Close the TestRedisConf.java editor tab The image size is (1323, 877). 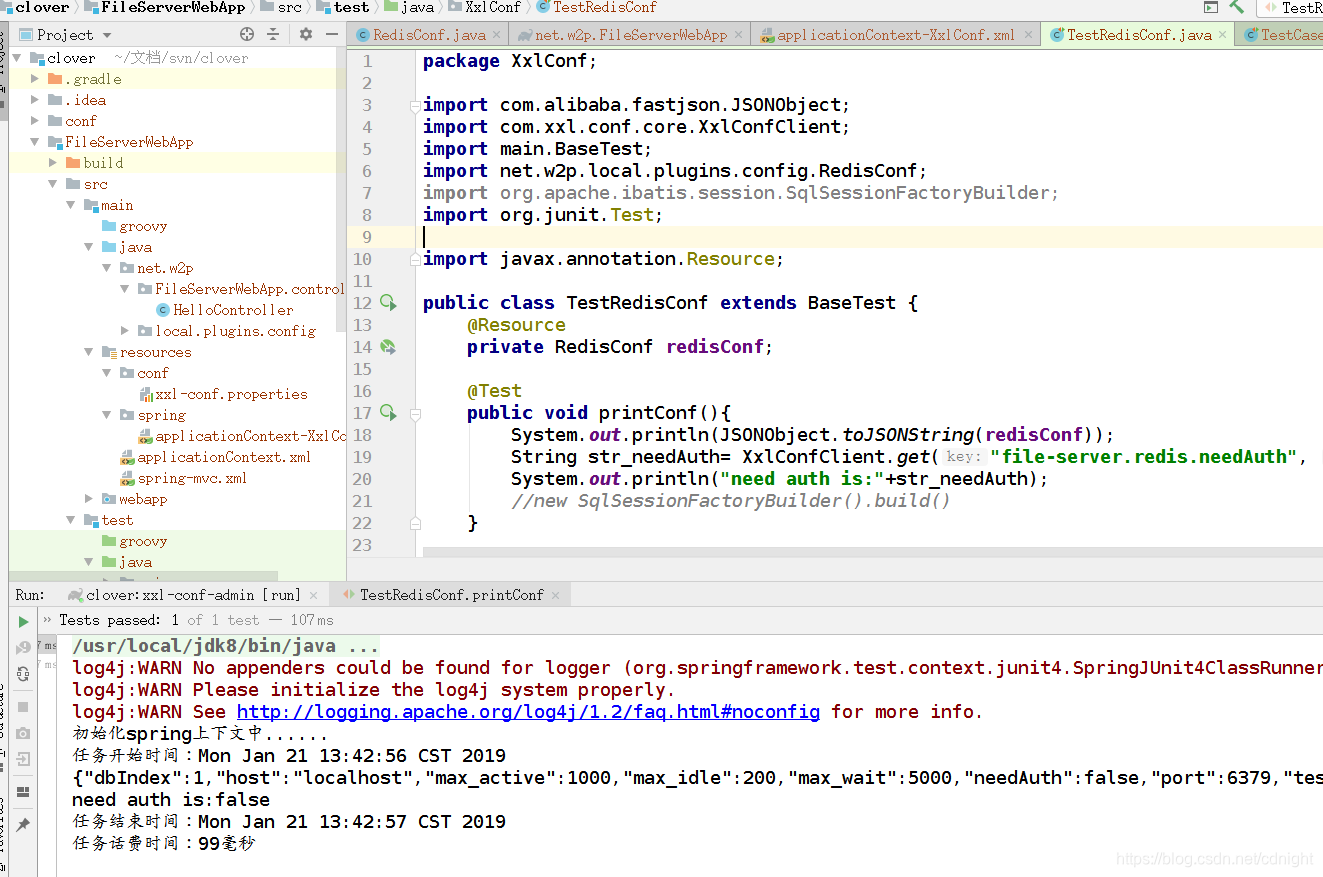[x=1223, y=35]
